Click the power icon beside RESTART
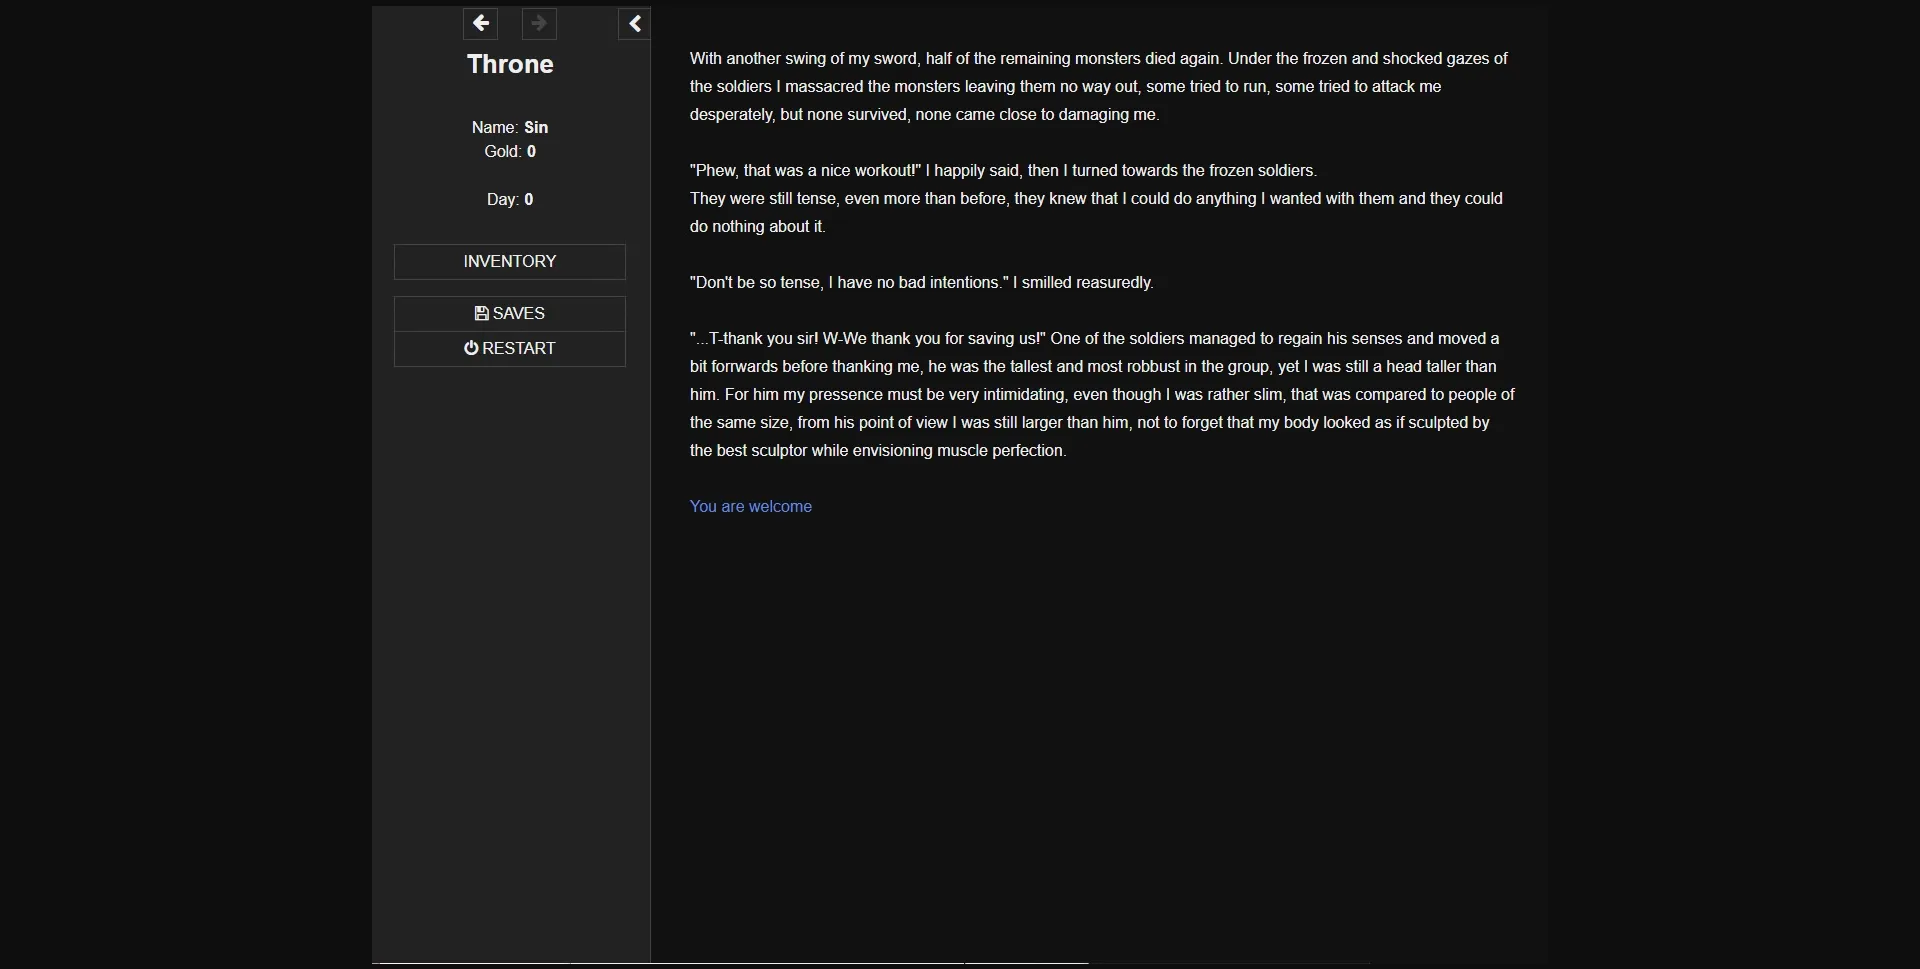The width and height of the screenshot is (1920, 969). (471, 348)
